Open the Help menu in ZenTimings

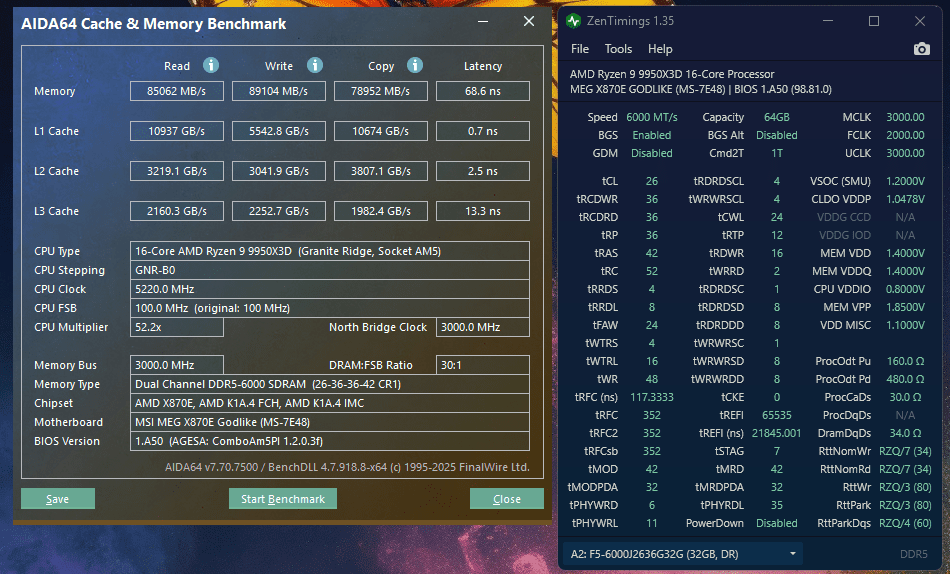660,49
